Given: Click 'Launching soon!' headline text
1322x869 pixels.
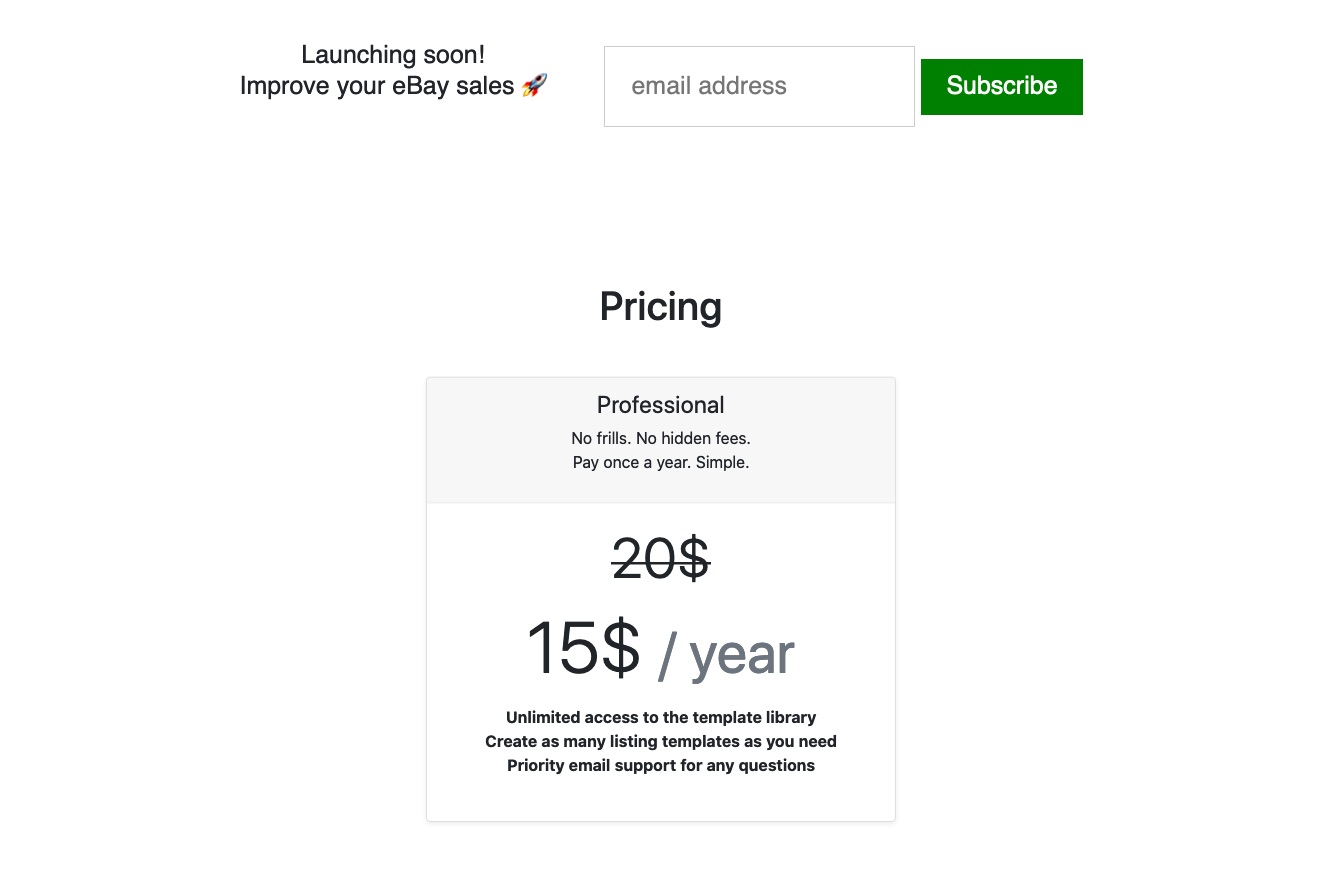Looking at the screenshot, I should pos(393,55).
